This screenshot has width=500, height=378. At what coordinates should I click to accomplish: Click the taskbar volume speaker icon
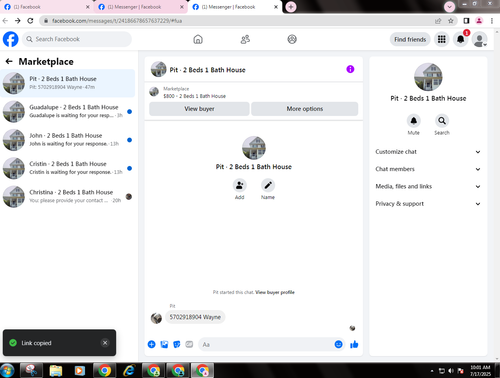[451, 371]
